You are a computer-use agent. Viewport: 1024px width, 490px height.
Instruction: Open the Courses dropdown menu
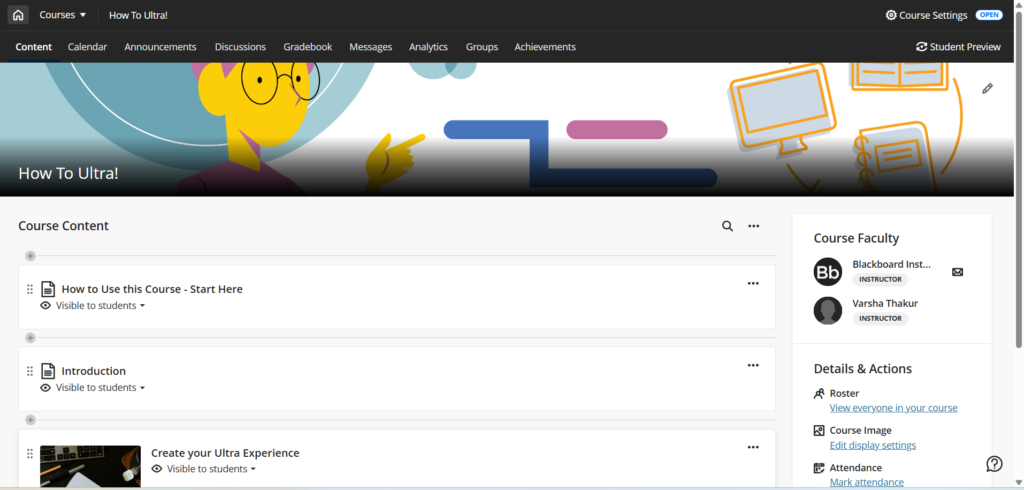click(x=63, y=15)
